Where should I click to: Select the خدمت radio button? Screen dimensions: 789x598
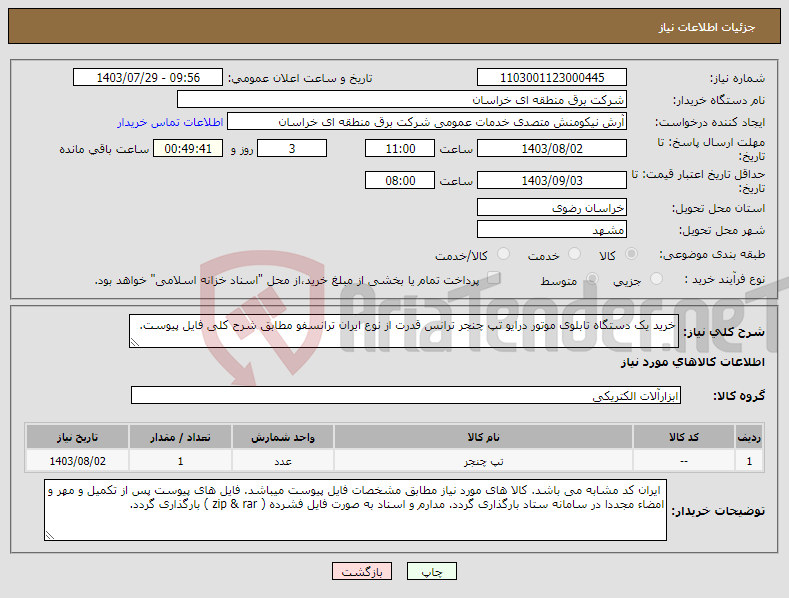click(x=574, y=254)
